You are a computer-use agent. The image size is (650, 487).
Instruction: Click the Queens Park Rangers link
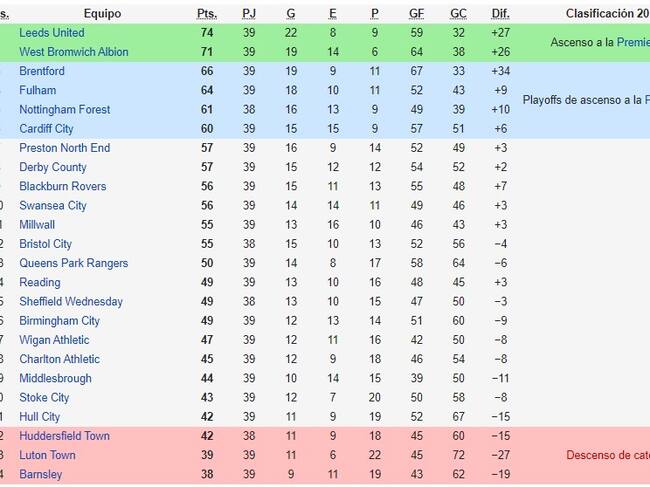[74, 263]
